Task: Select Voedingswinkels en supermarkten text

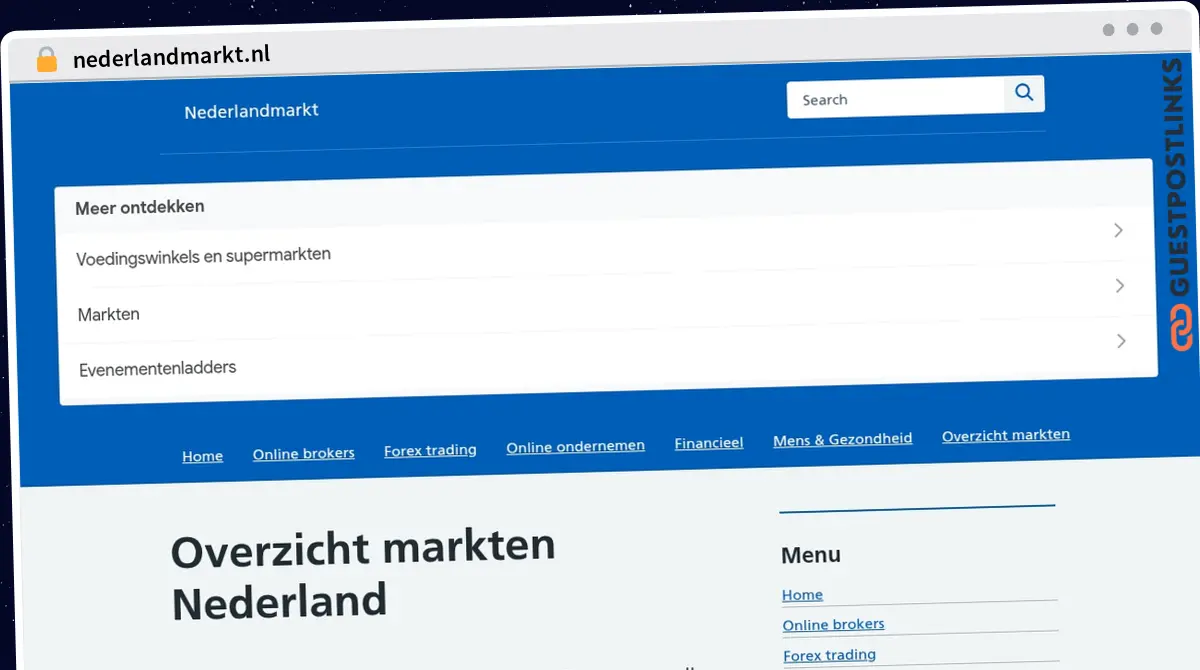Action: (x=203, y=257)
